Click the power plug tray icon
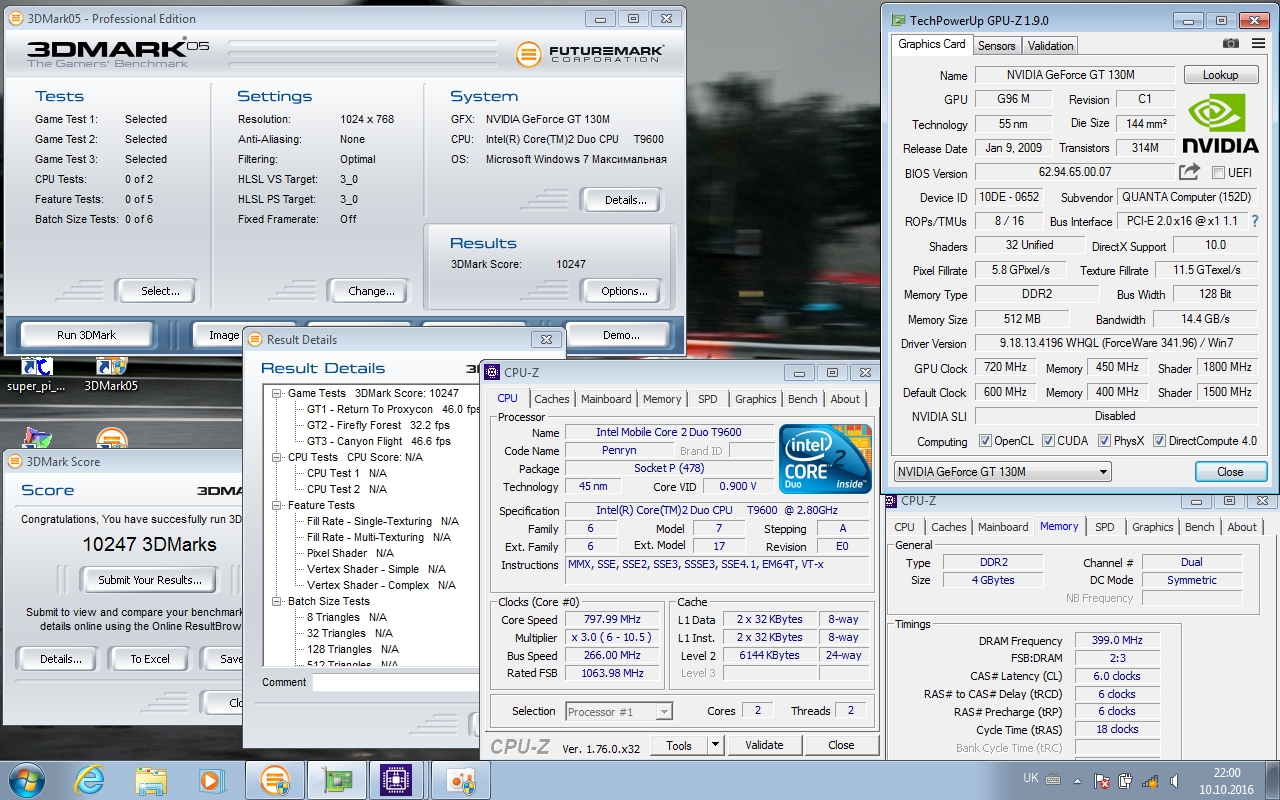Viewport: 1280px width, 800px height. 1125,779
